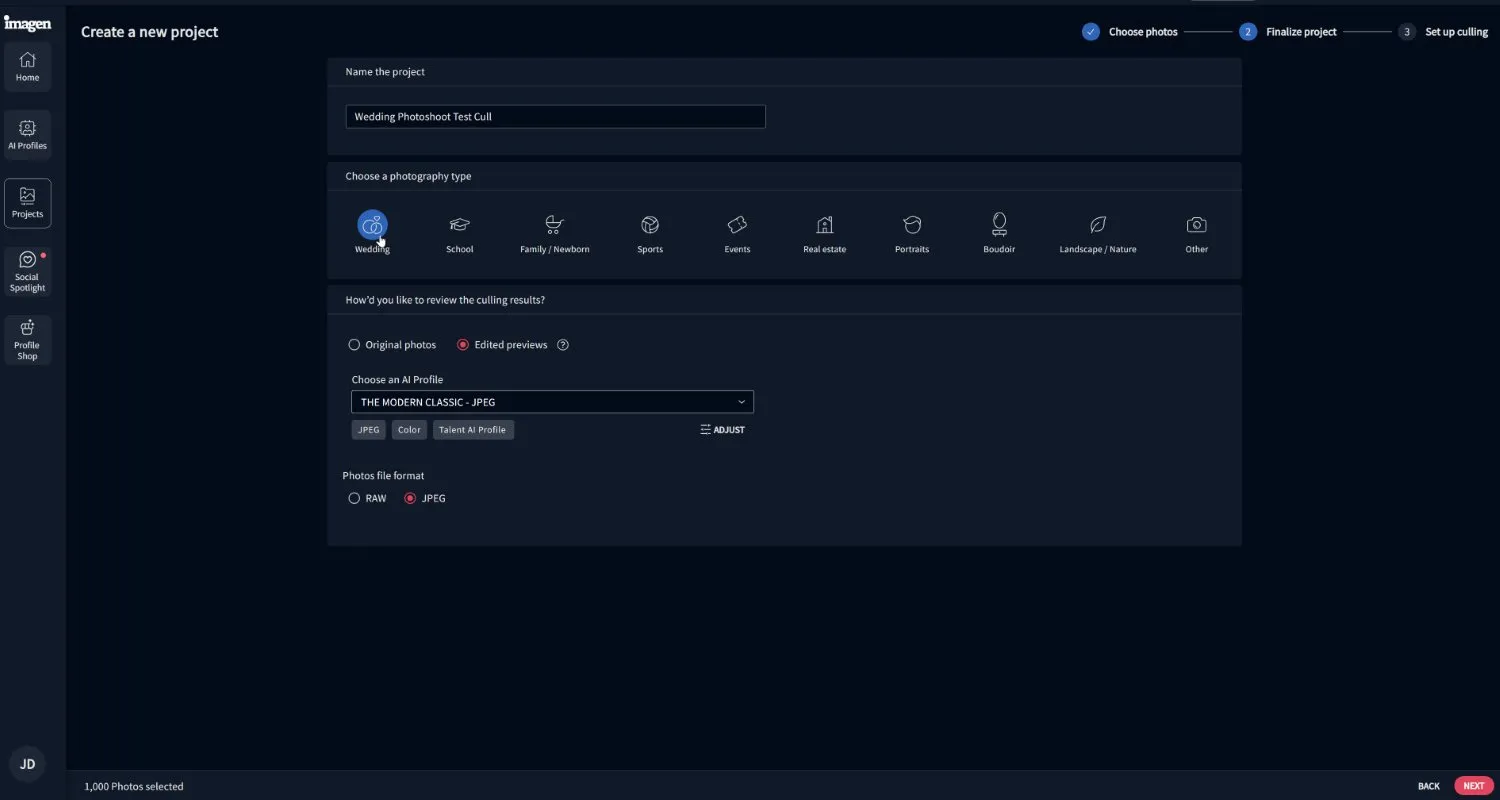Click ADJUST to tweak profile settings

click(x=722, y=430)
